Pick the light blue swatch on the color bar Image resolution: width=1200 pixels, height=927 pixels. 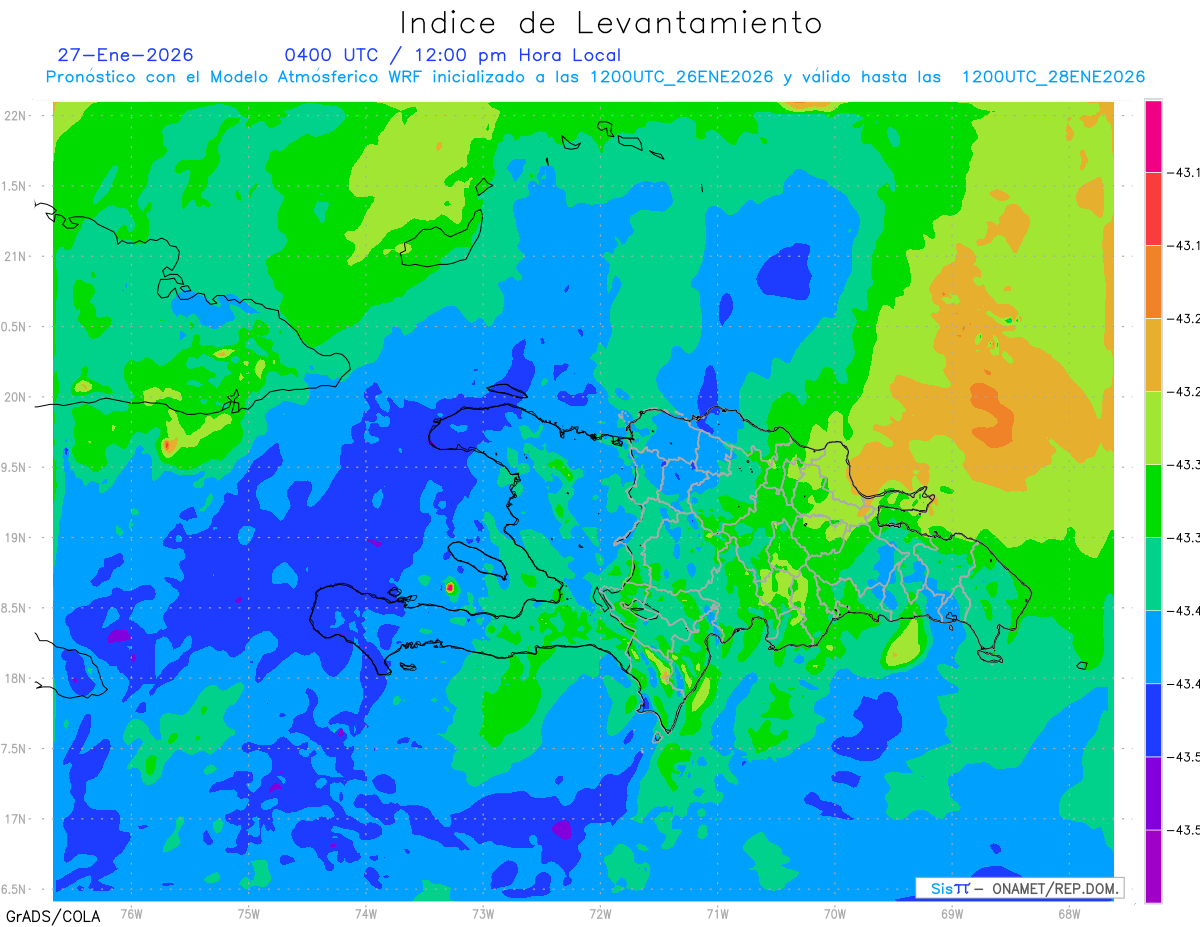coord(1153,647)
